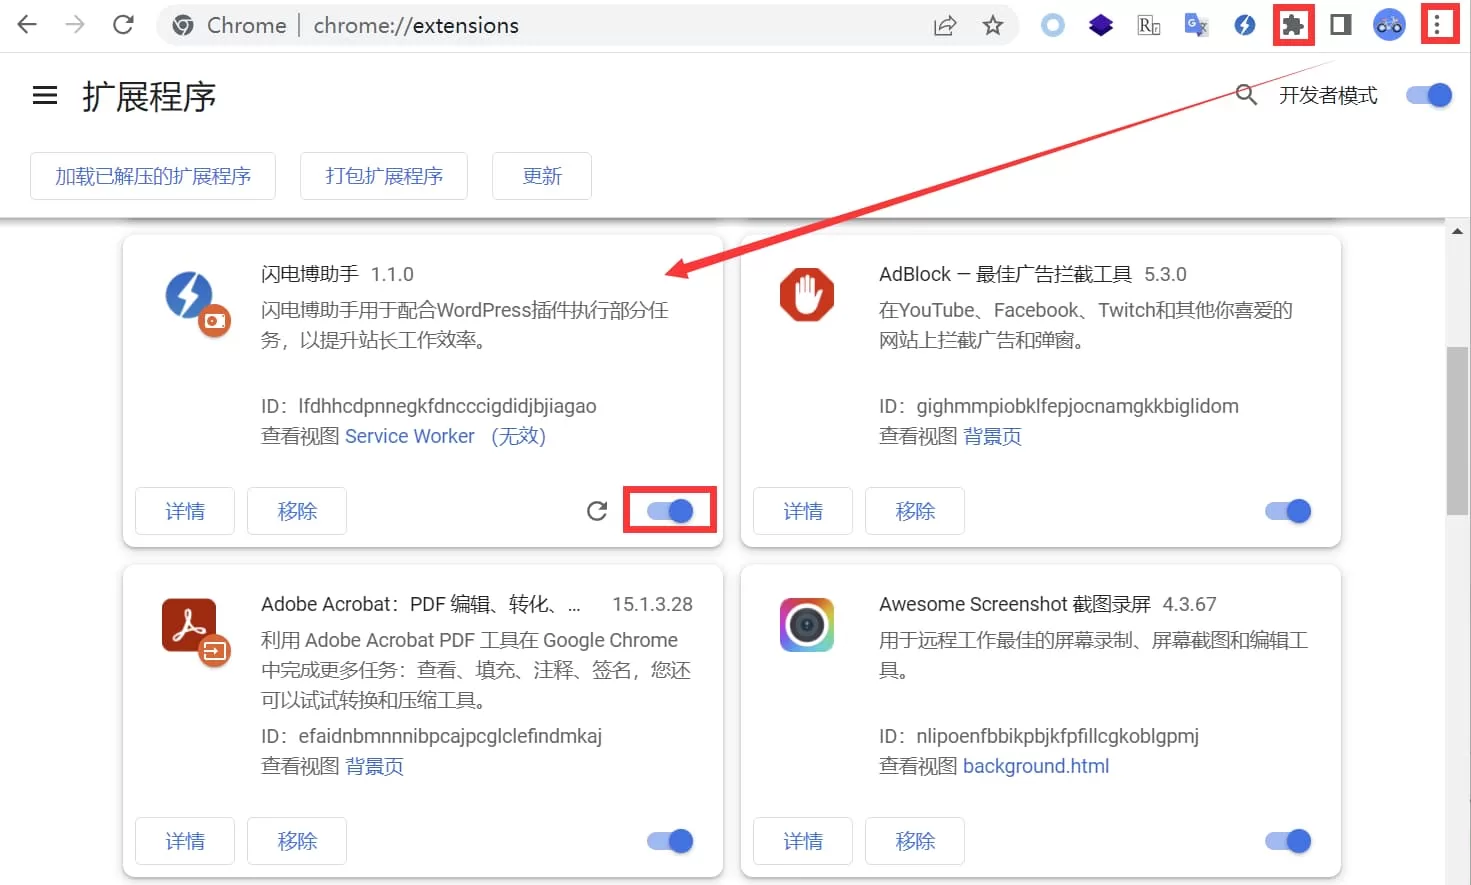Turn off the AdBlock extension toggle
Image resolution: width=1471 pixels, height=885 pixels.
1287,511
